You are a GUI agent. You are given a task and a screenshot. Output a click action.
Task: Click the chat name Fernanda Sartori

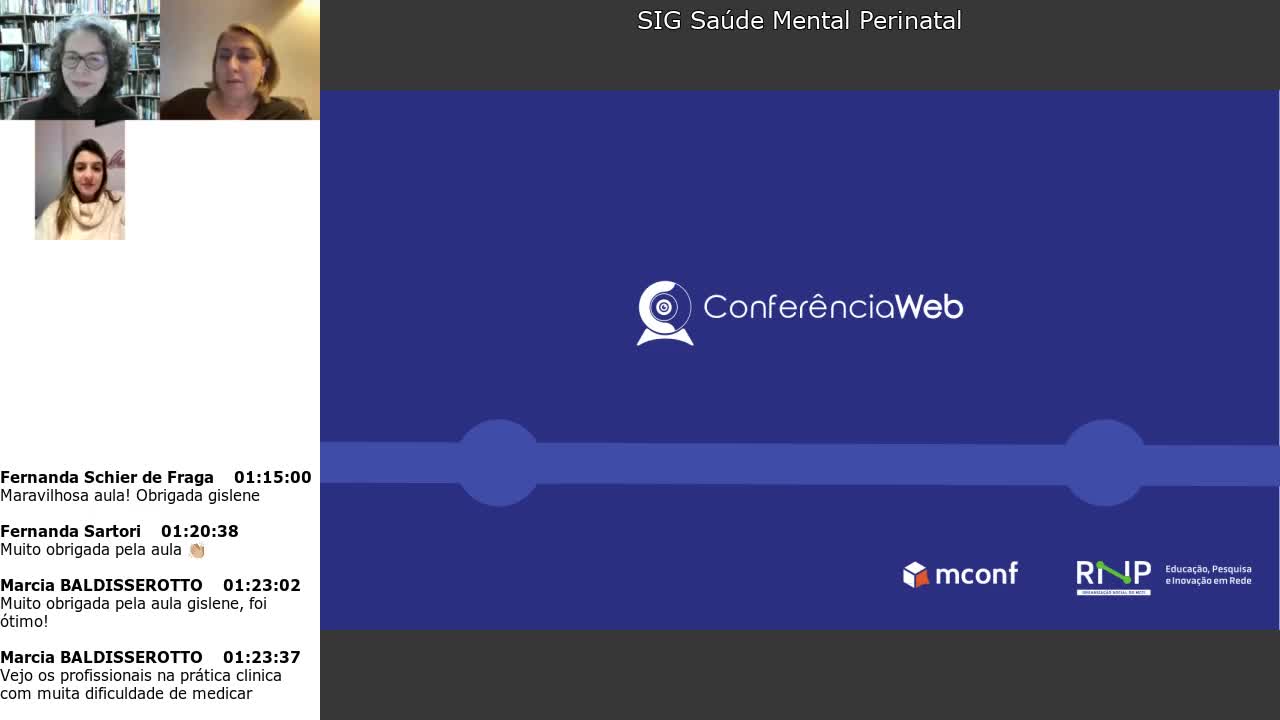[x=70, y=531]
